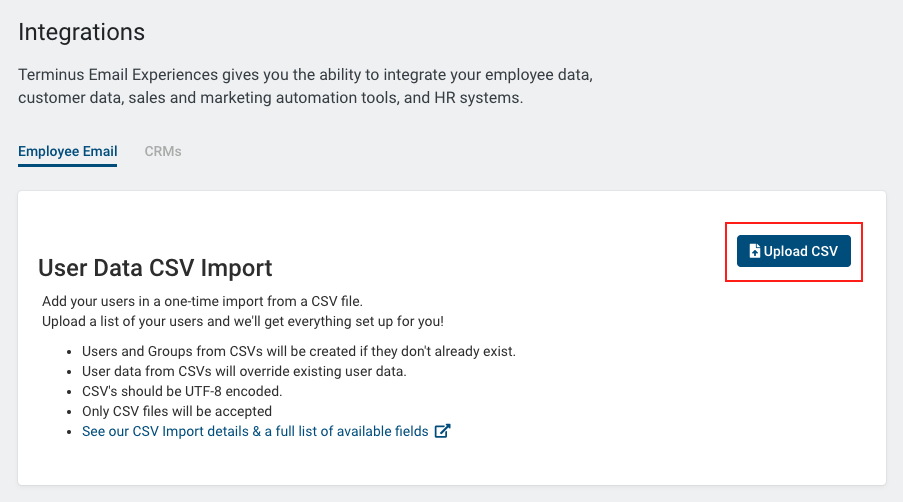
Task: Click the bullet dot before 'Users and Groups'
Action: click(x=69, y=352)
